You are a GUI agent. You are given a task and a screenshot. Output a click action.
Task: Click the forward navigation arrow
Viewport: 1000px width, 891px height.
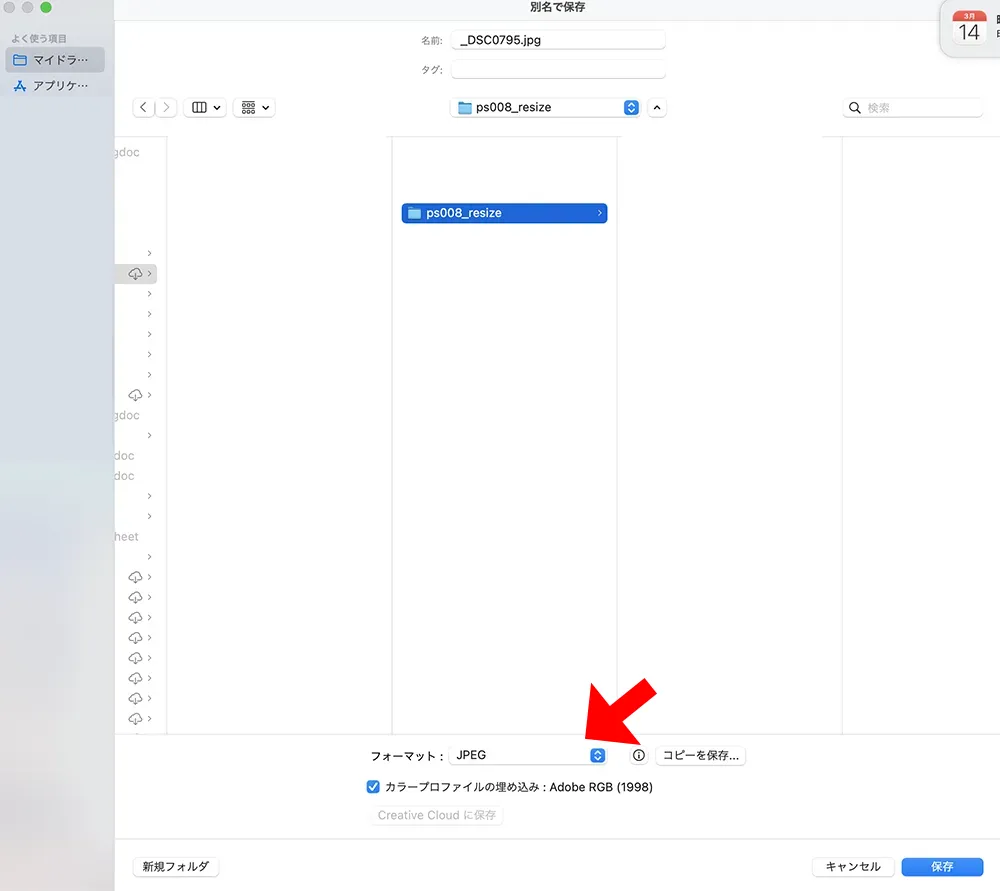pos(167,107)
